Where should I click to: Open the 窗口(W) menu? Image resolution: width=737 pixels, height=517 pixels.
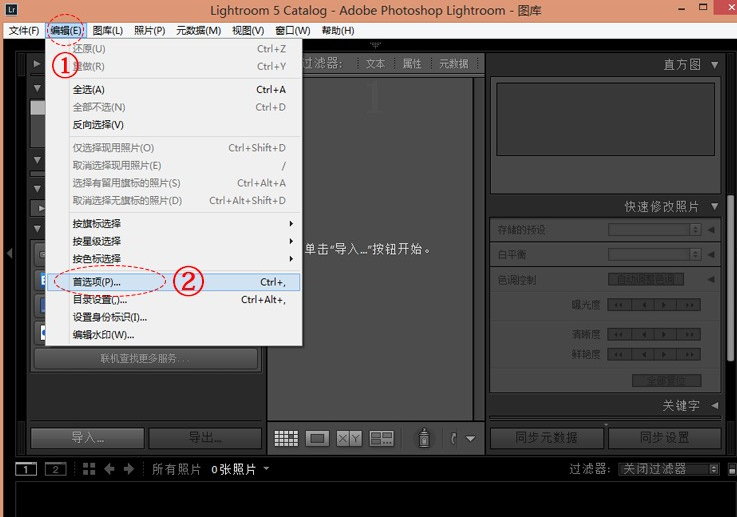[x=292, y=31]
